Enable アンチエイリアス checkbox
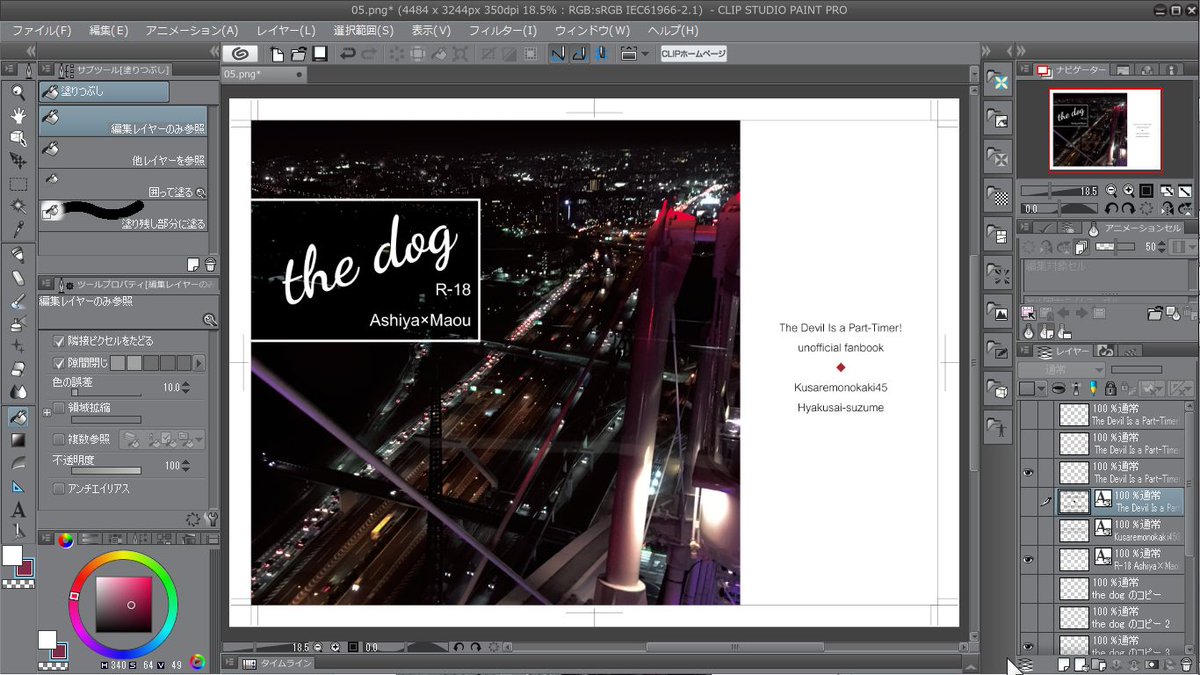 [x=58, y=489]
